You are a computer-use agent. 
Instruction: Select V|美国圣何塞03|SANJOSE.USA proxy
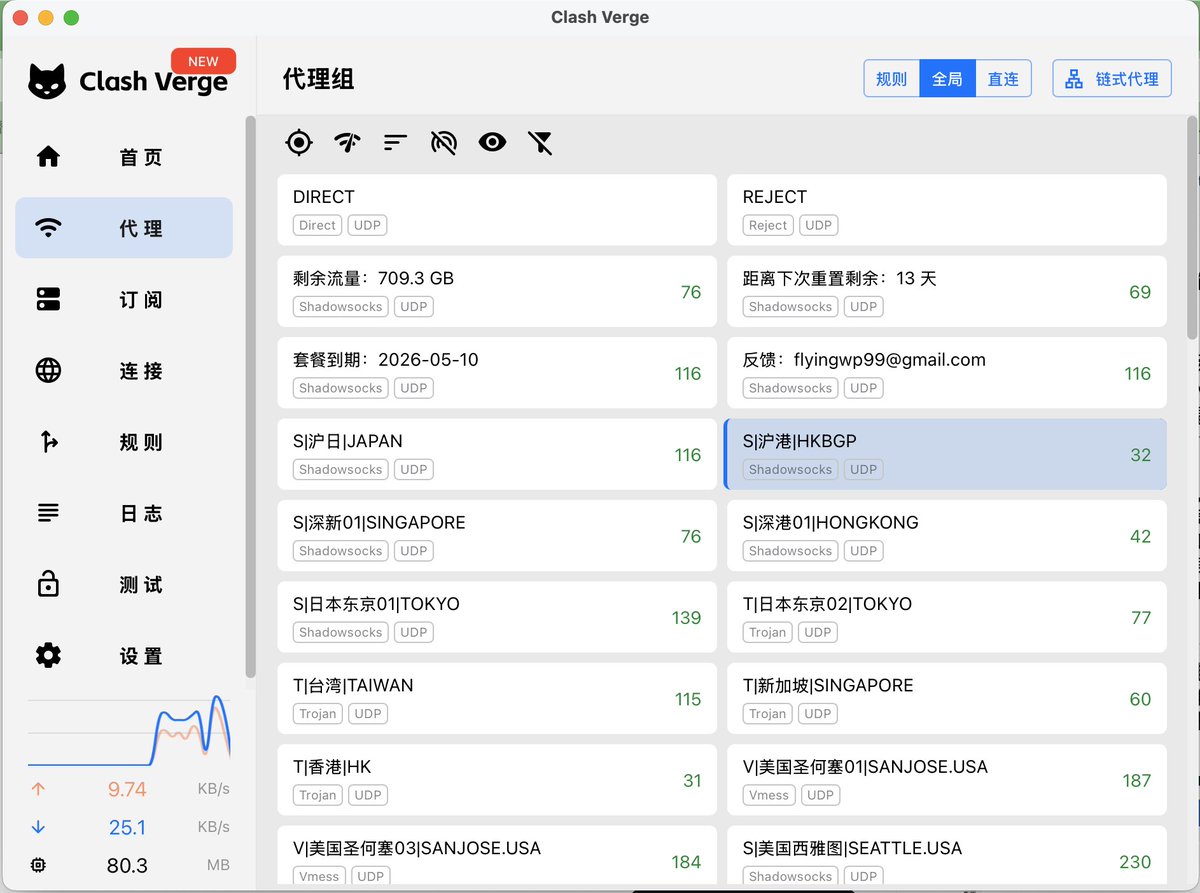tap(497, 857)
